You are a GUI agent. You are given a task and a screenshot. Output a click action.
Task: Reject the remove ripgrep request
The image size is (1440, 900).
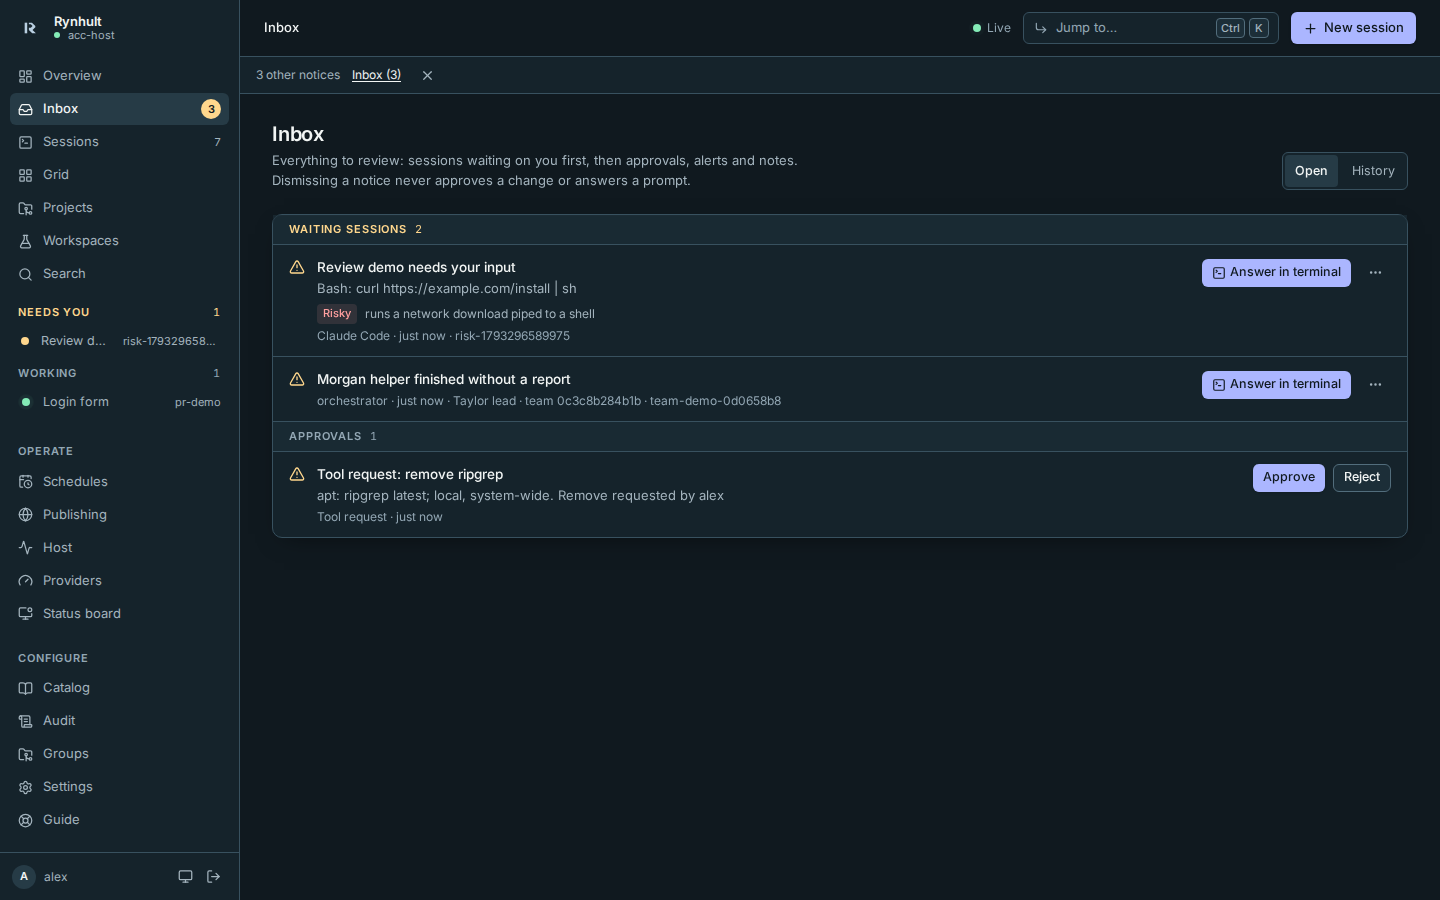coord(1362,478)
